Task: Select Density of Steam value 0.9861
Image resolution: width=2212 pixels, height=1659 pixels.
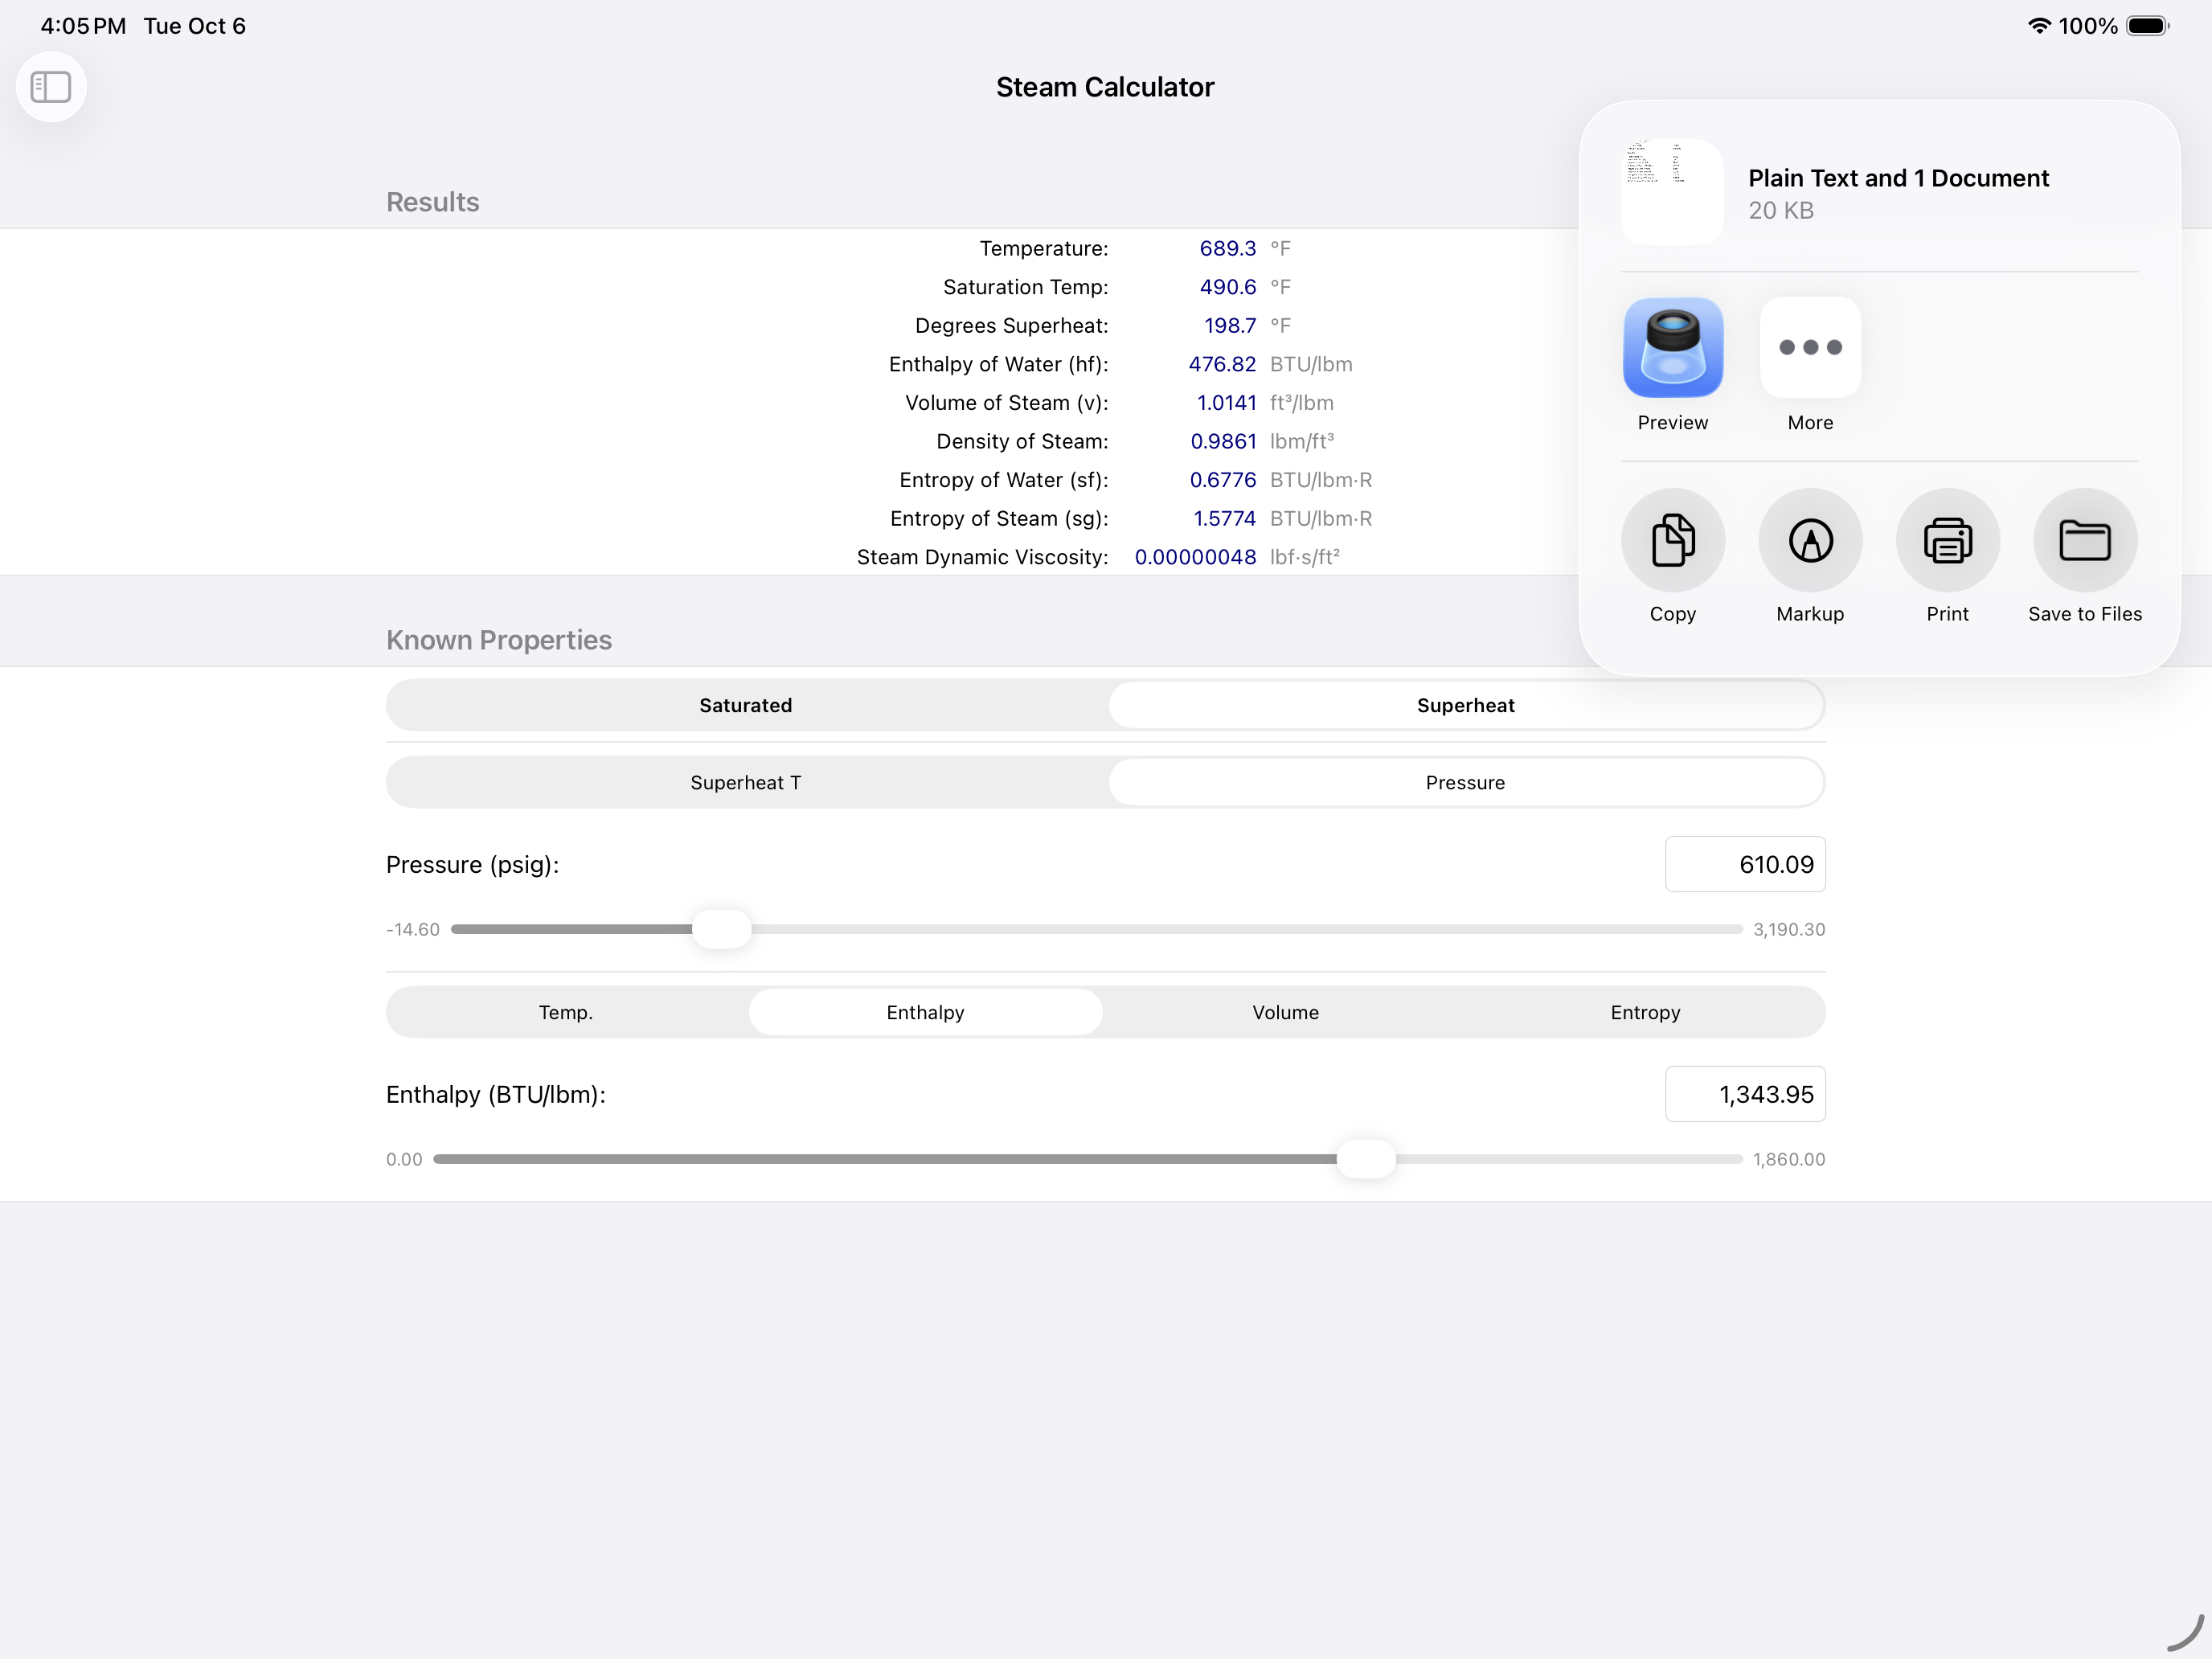Action: click(1223, 441)
